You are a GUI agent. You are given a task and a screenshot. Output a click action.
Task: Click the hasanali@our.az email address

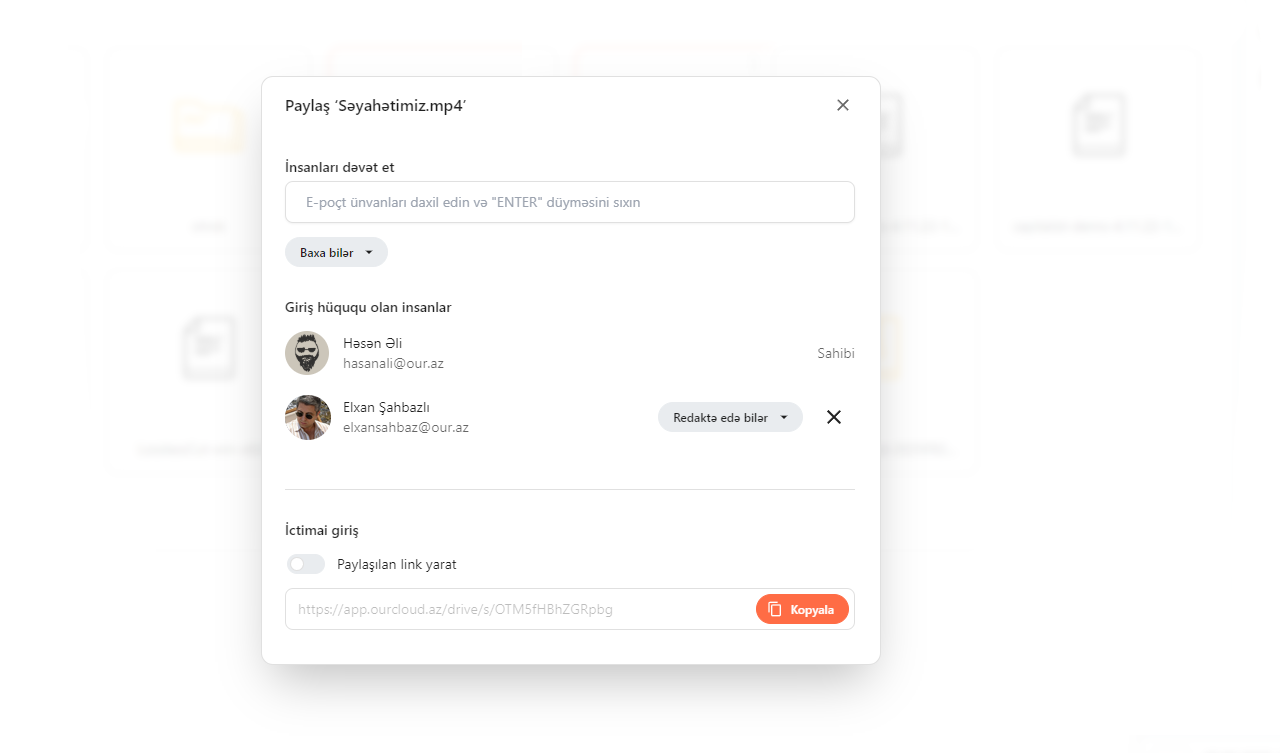point(393,363)
